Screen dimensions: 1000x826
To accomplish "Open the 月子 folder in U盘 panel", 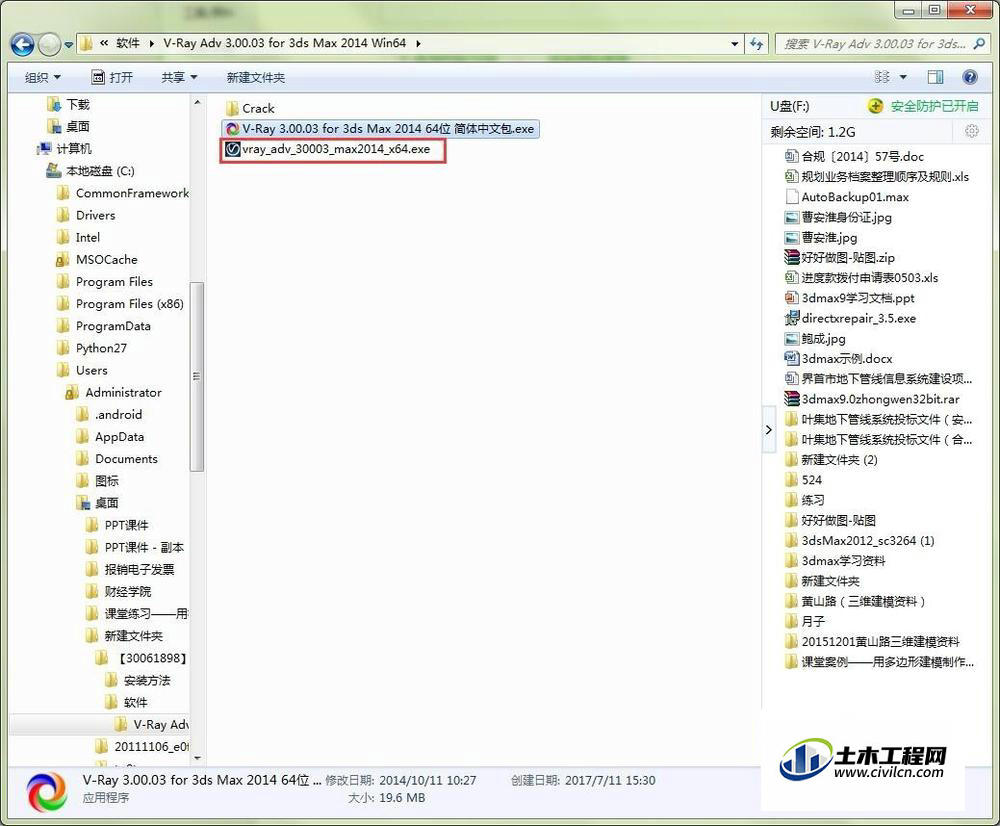I will point(805,621).
